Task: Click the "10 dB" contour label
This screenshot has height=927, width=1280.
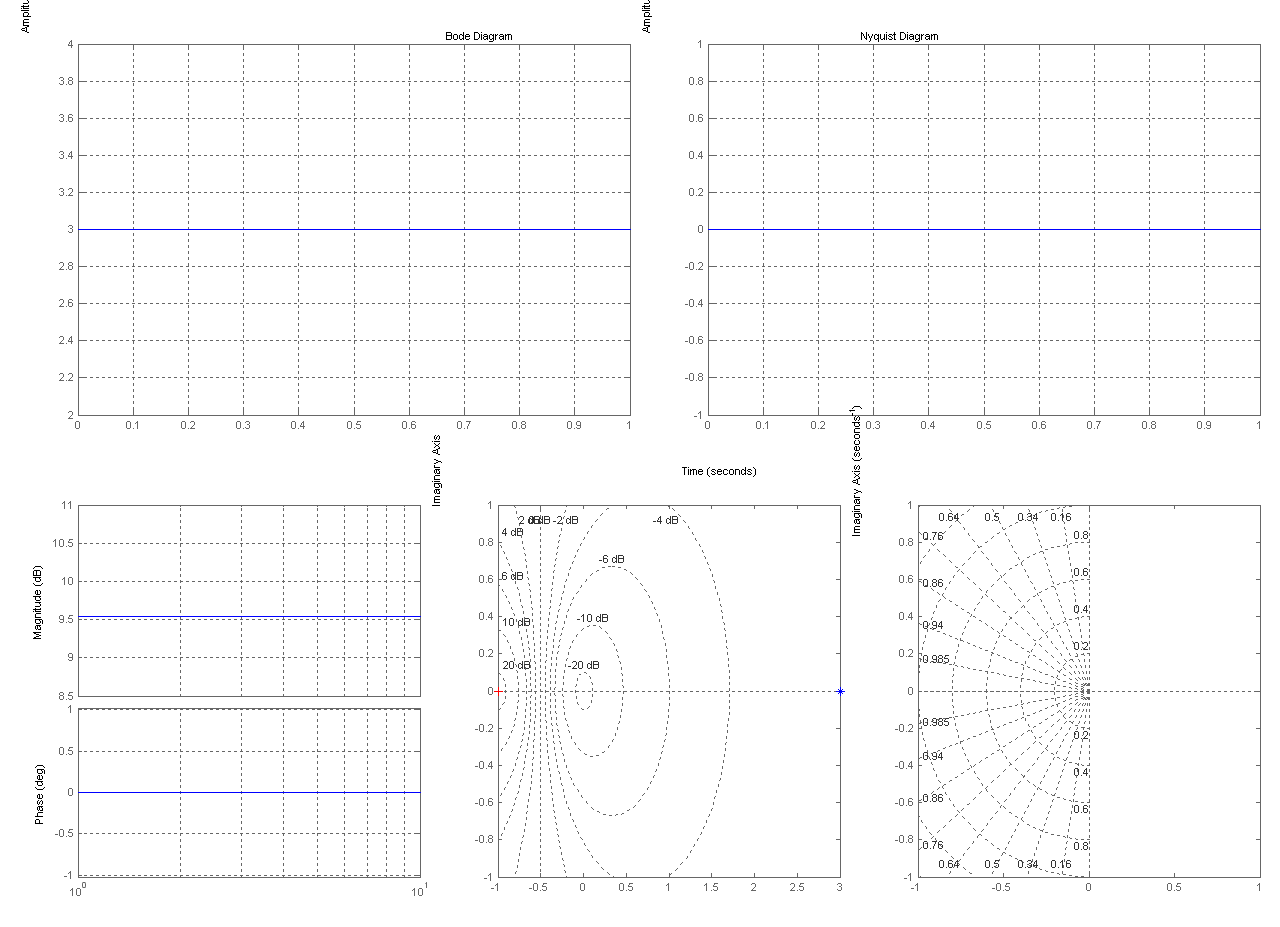Action: pos(516,622)
